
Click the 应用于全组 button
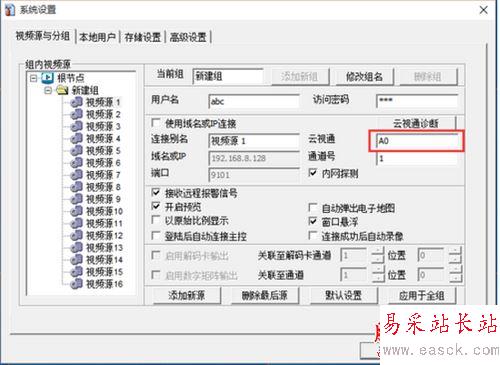[x=422, y=296]
